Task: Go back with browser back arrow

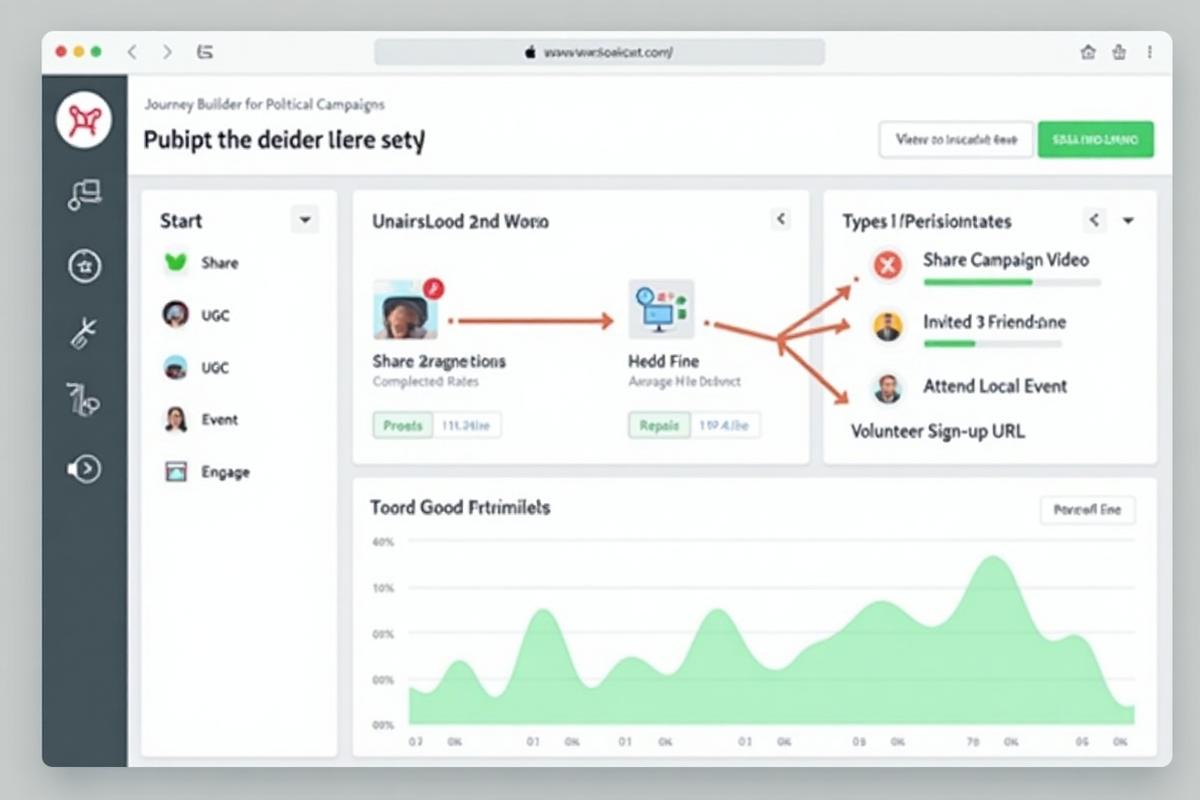Action: 132,52
